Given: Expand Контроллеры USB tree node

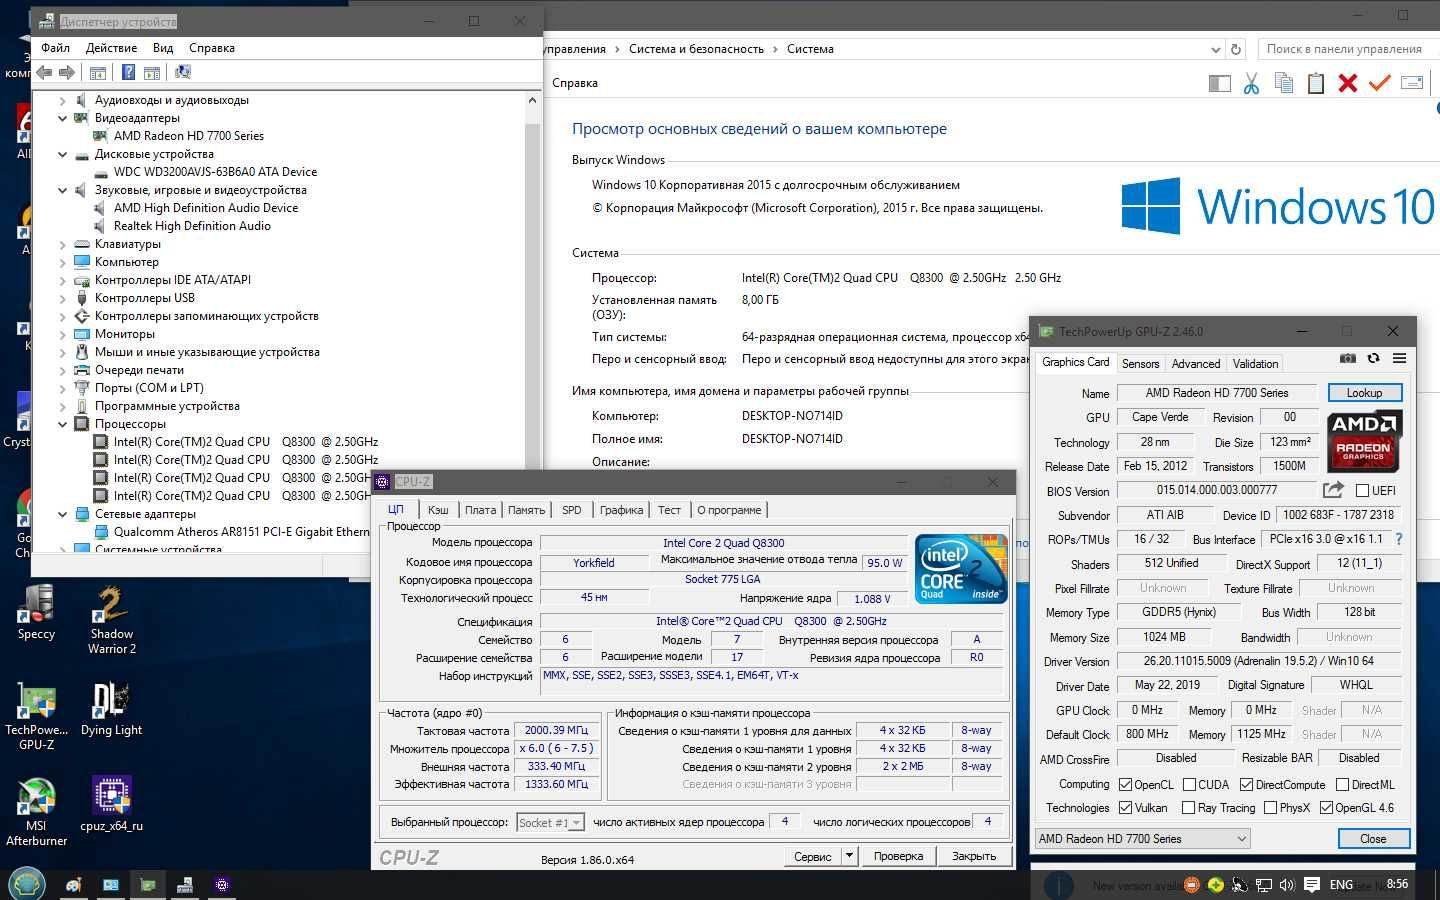Looking at the screenshot, I should pyautogui.click(x=62, y=298).
